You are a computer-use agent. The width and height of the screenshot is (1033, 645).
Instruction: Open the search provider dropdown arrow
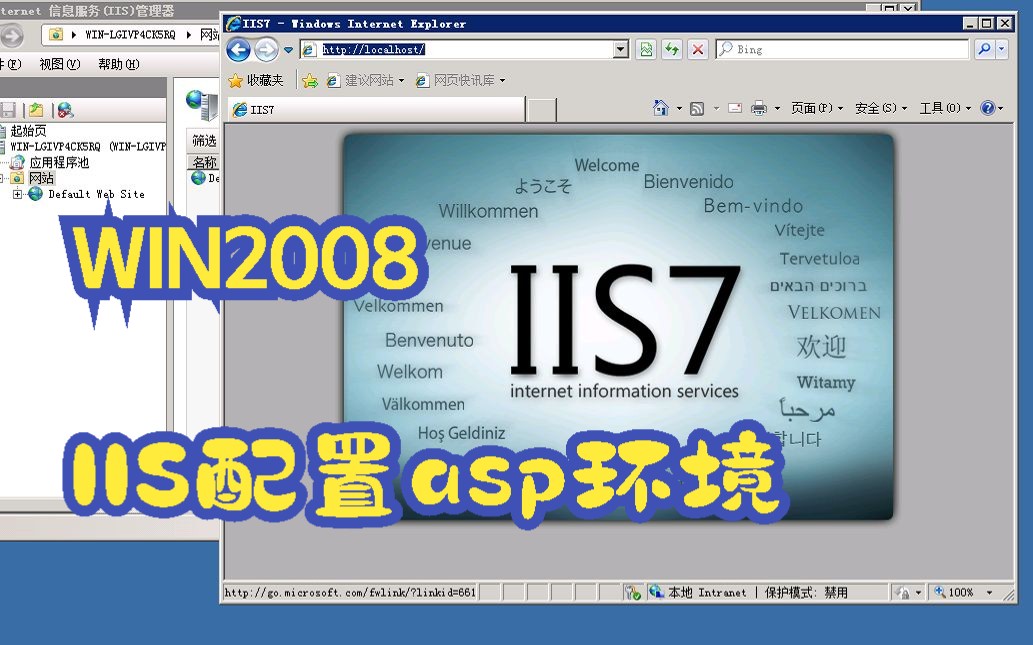1001,49
